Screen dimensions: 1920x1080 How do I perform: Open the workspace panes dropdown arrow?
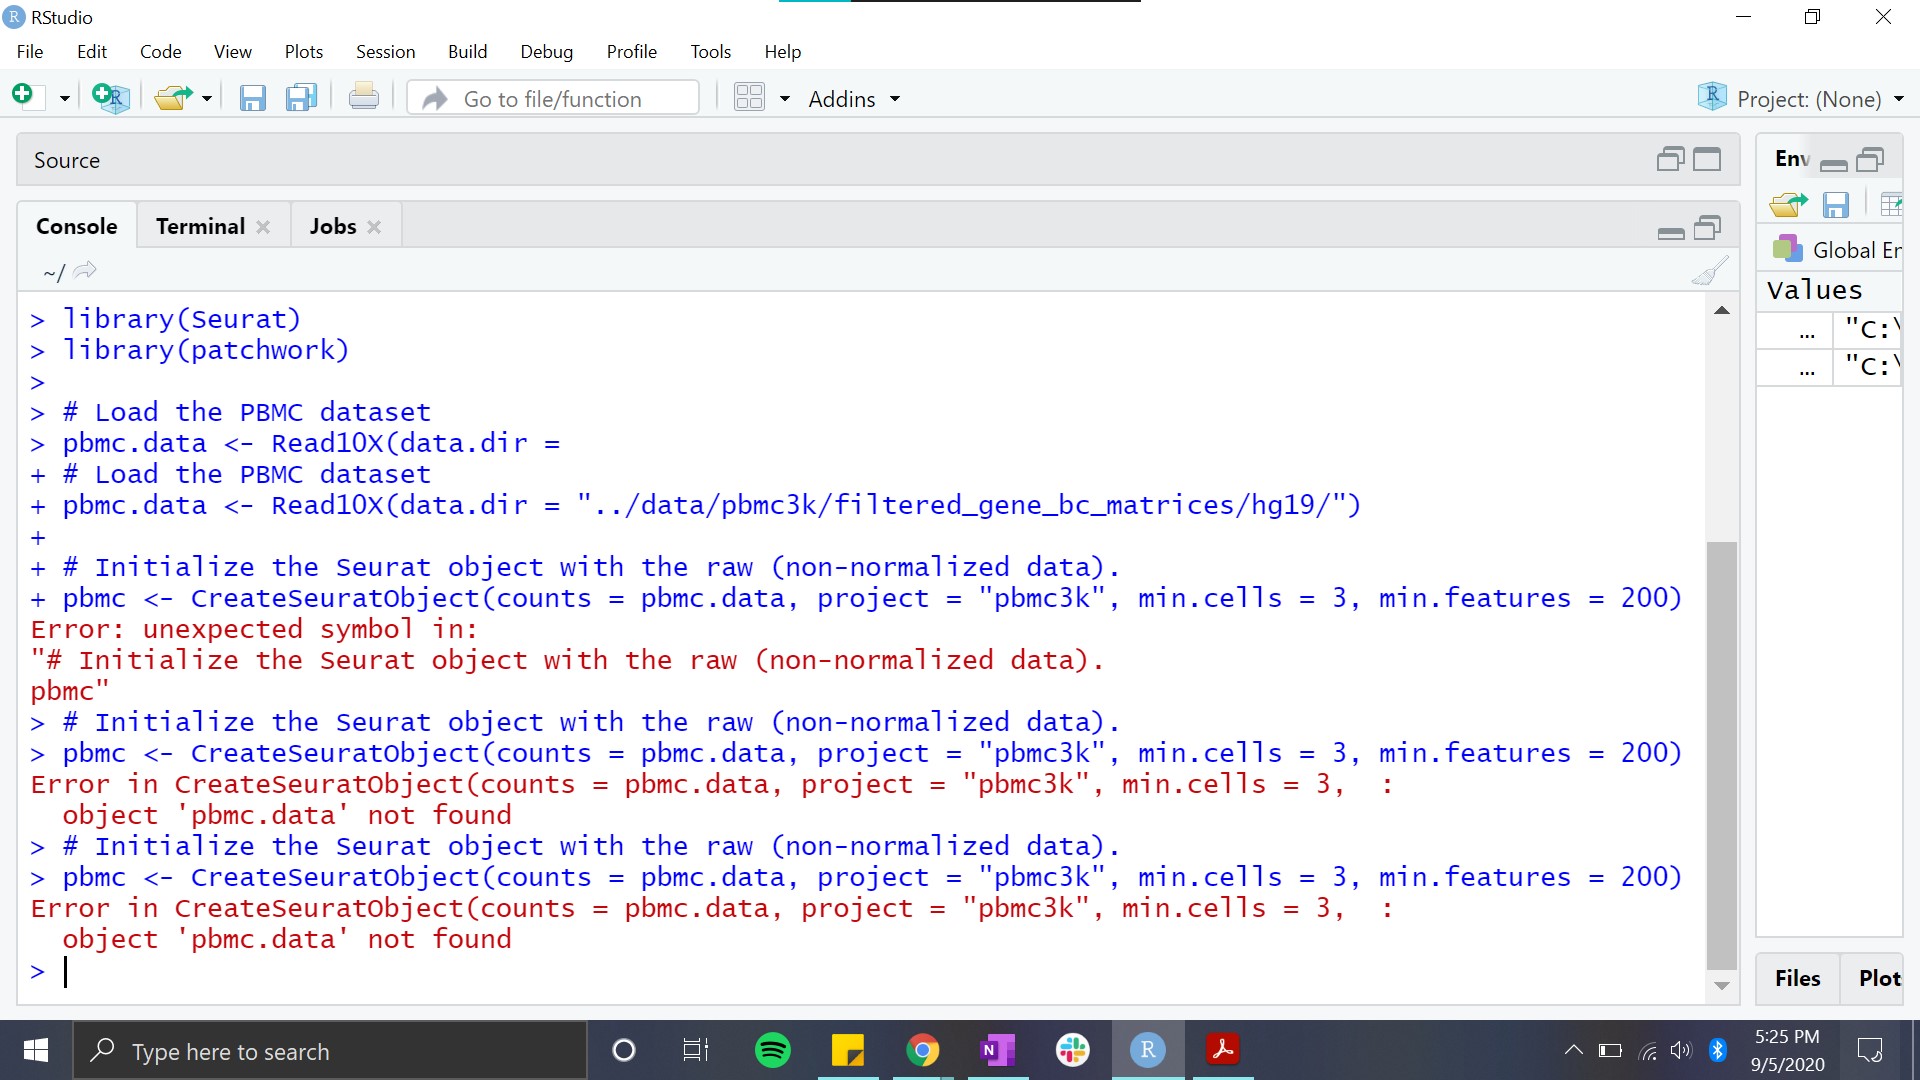(785, 99)
